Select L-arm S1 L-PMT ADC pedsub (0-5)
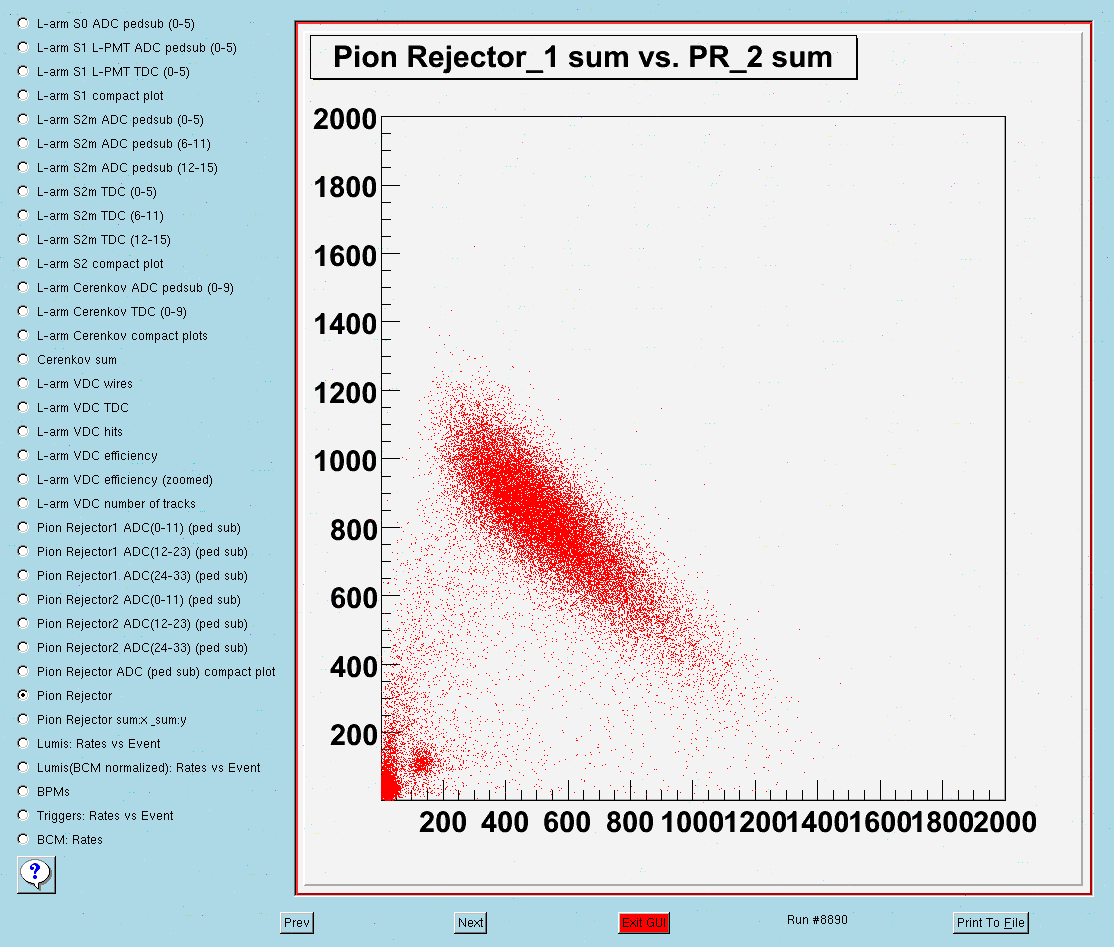 coord(23,48)
